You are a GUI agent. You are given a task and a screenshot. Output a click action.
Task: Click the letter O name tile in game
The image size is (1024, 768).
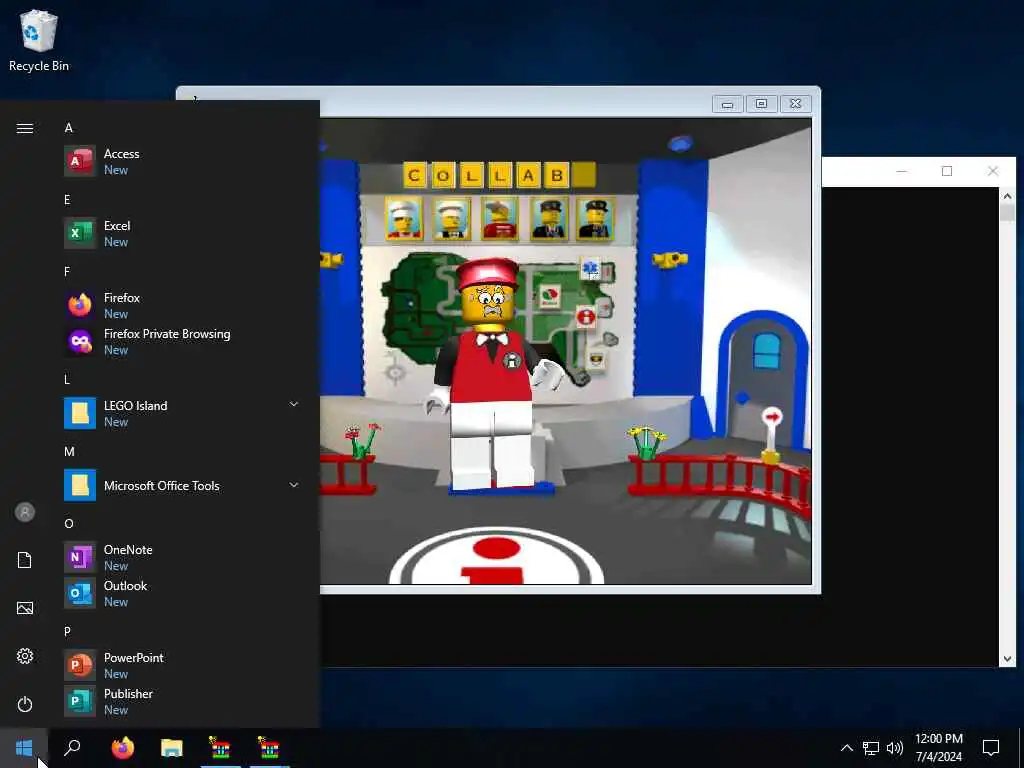(x=443, y=175)
